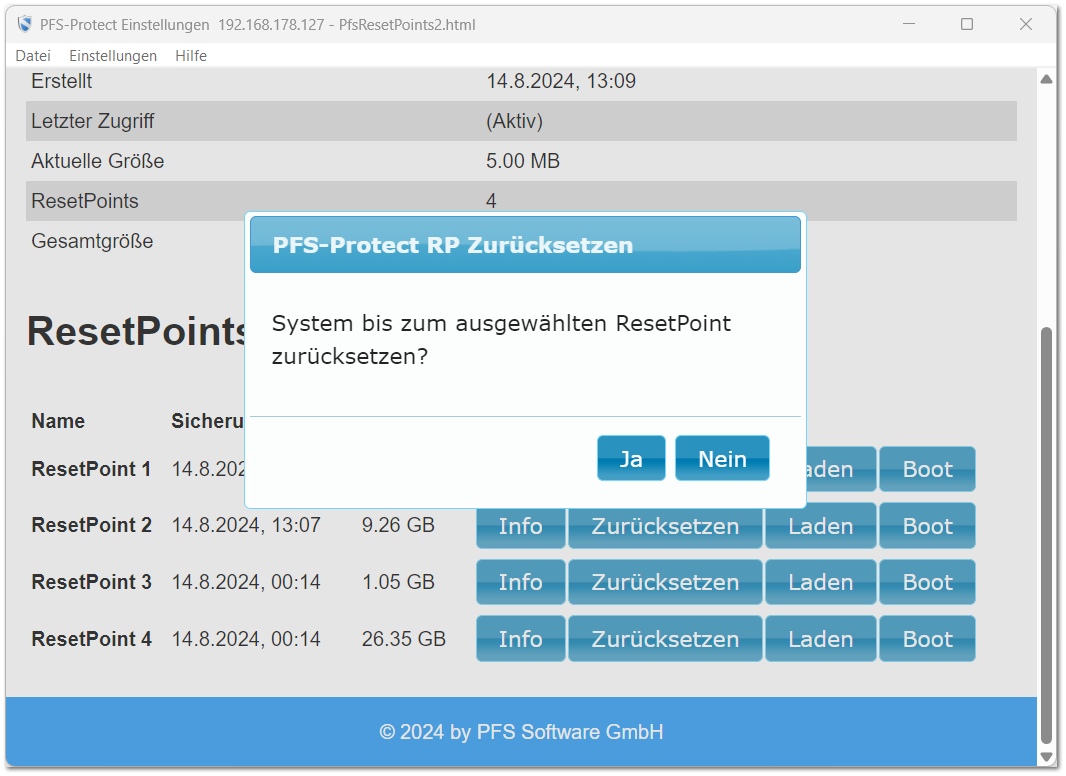Screen dimensions: 1066x776
Task: Show Info for ResetPoint 4
Action: click(x=520, y=638)
